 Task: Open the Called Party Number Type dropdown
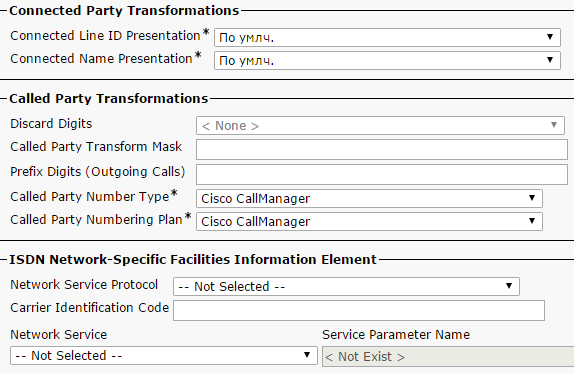click(369, 198)
